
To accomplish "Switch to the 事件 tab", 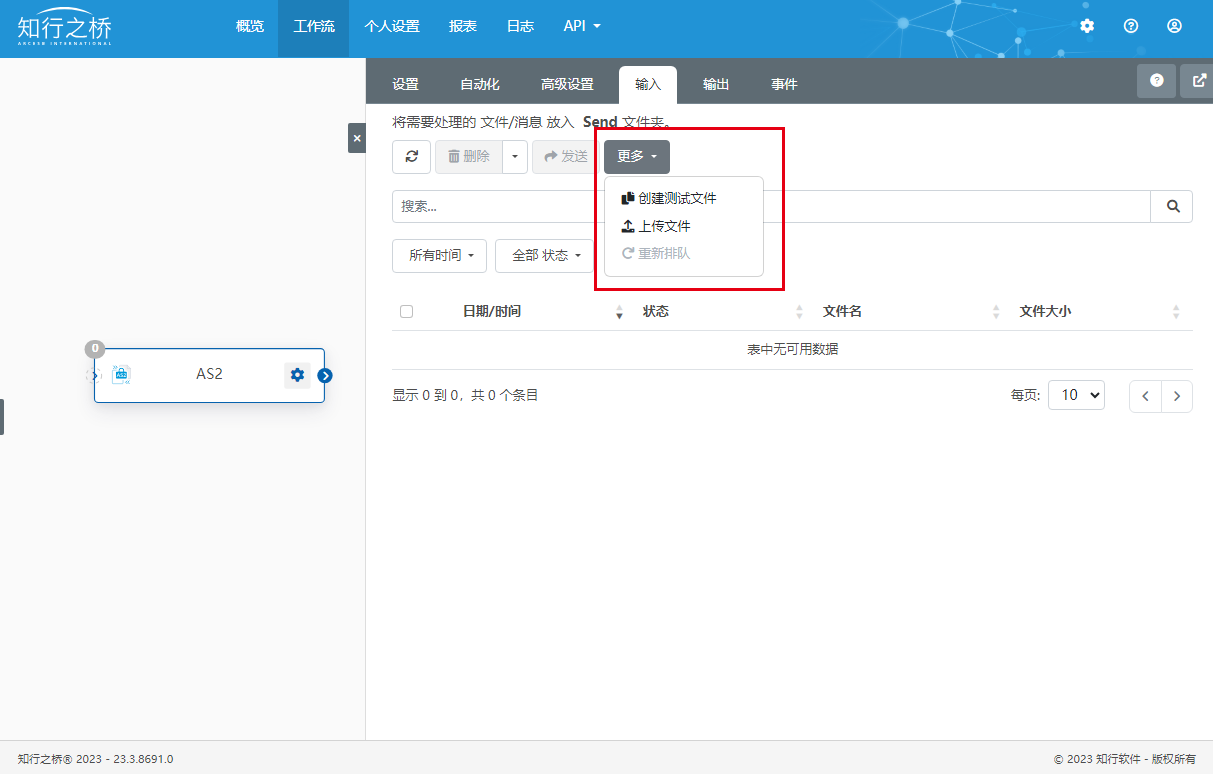I will click(784, 85).
